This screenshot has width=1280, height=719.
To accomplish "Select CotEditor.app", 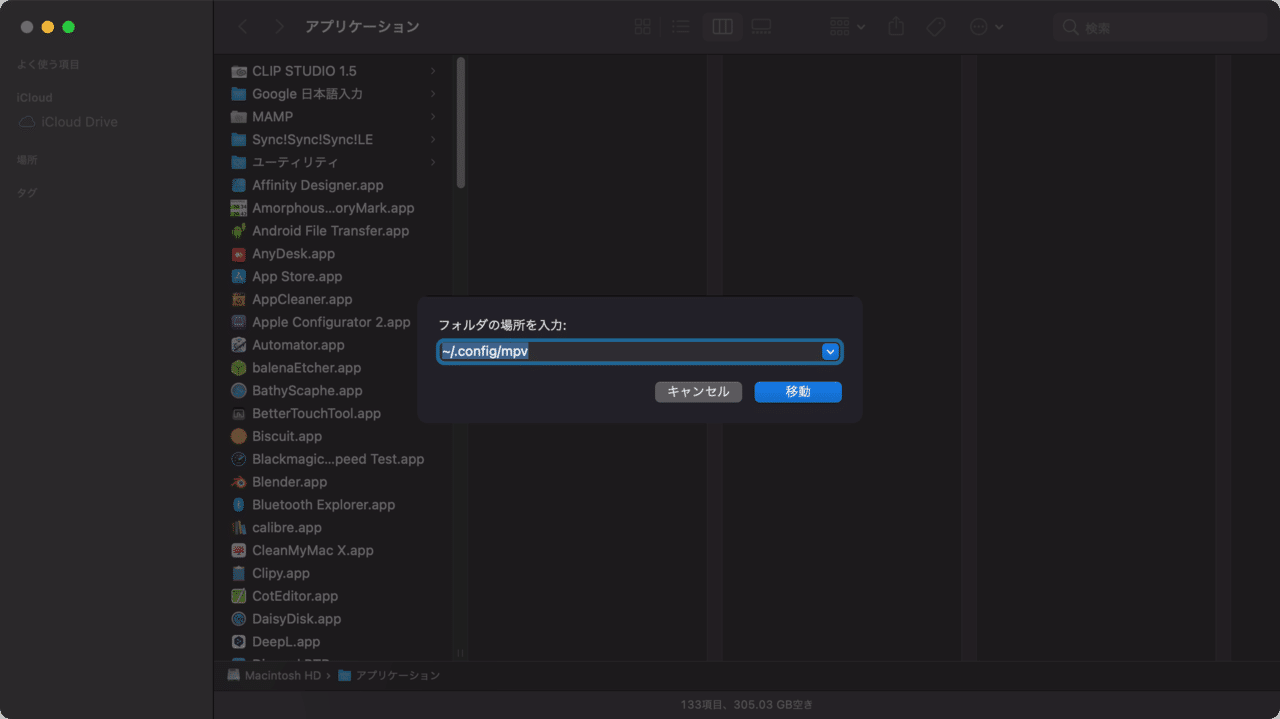I will (x=293, y=595).
